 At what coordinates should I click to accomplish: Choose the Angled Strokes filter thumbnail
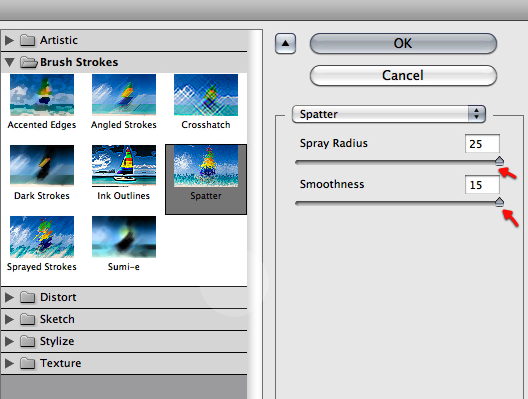tap(124, 95)
